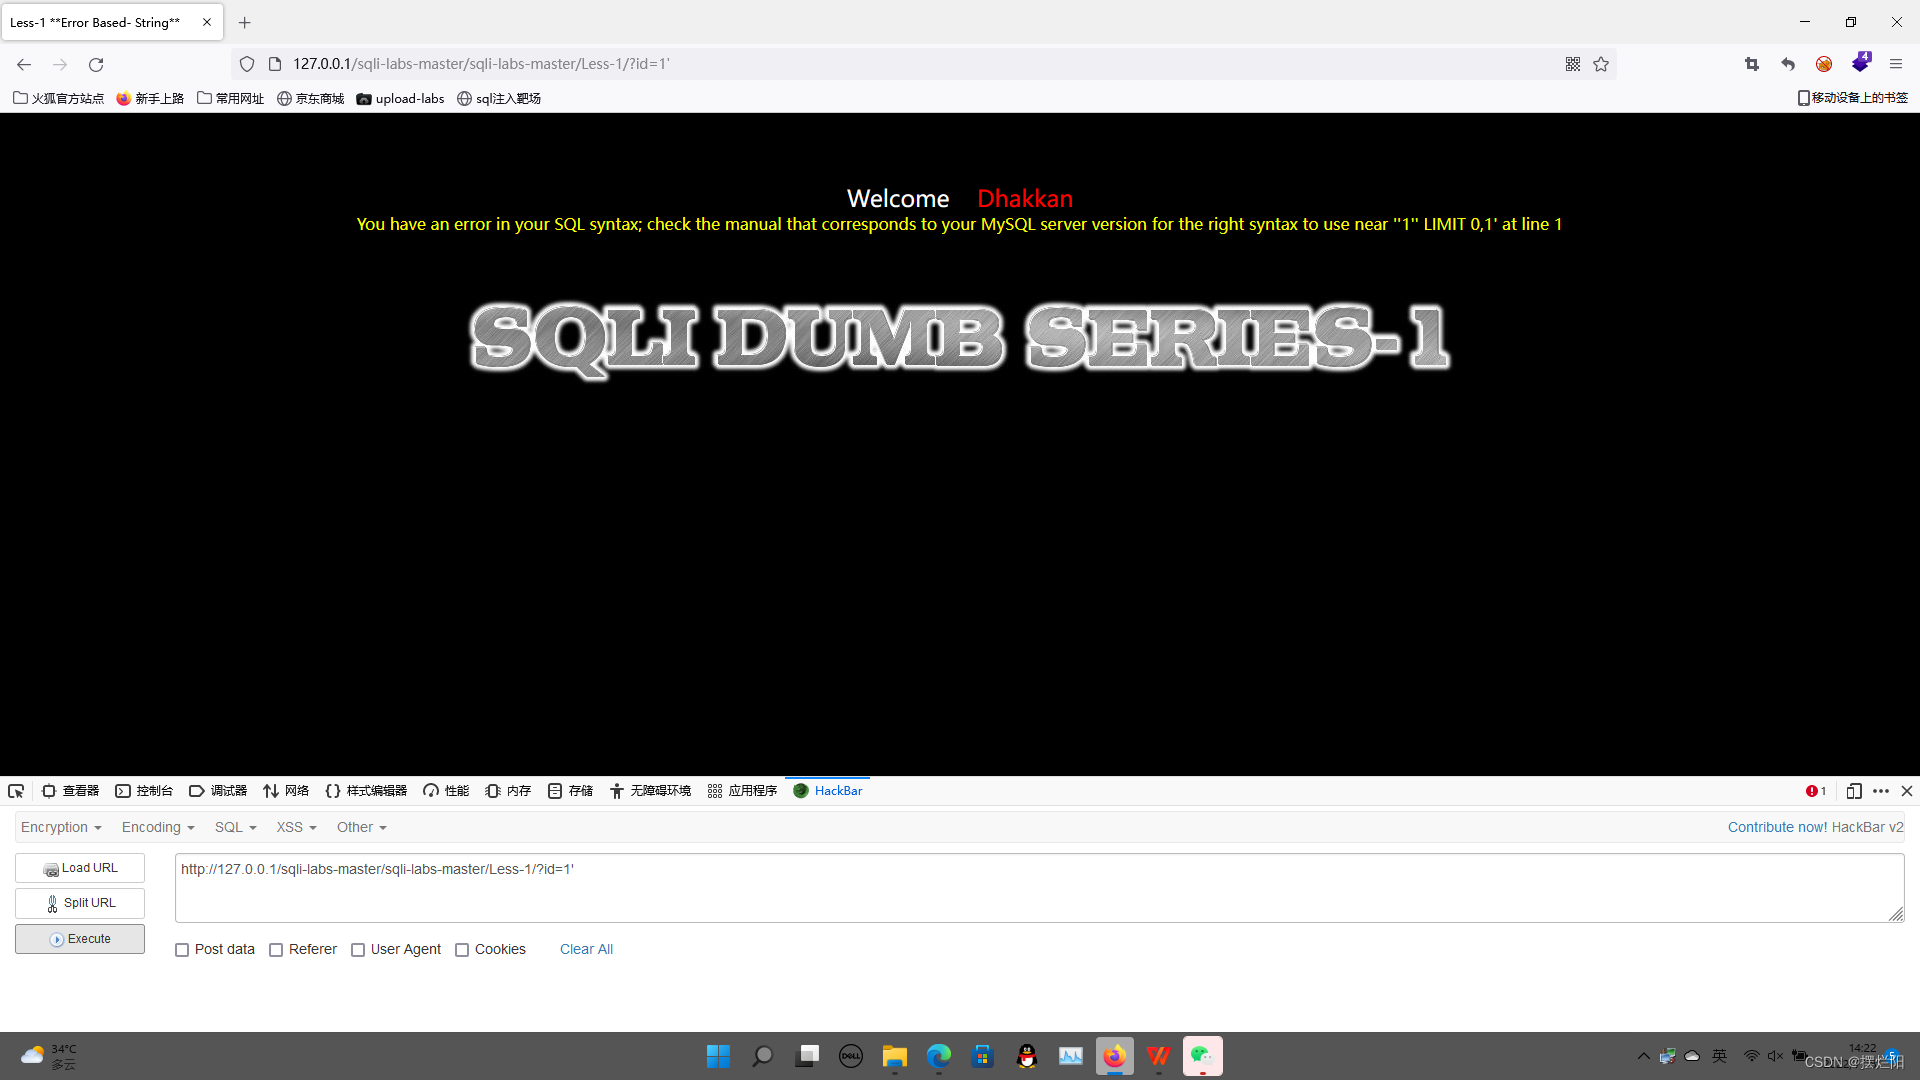
Task: Reload the current page
Action: (x=96, y=64)
